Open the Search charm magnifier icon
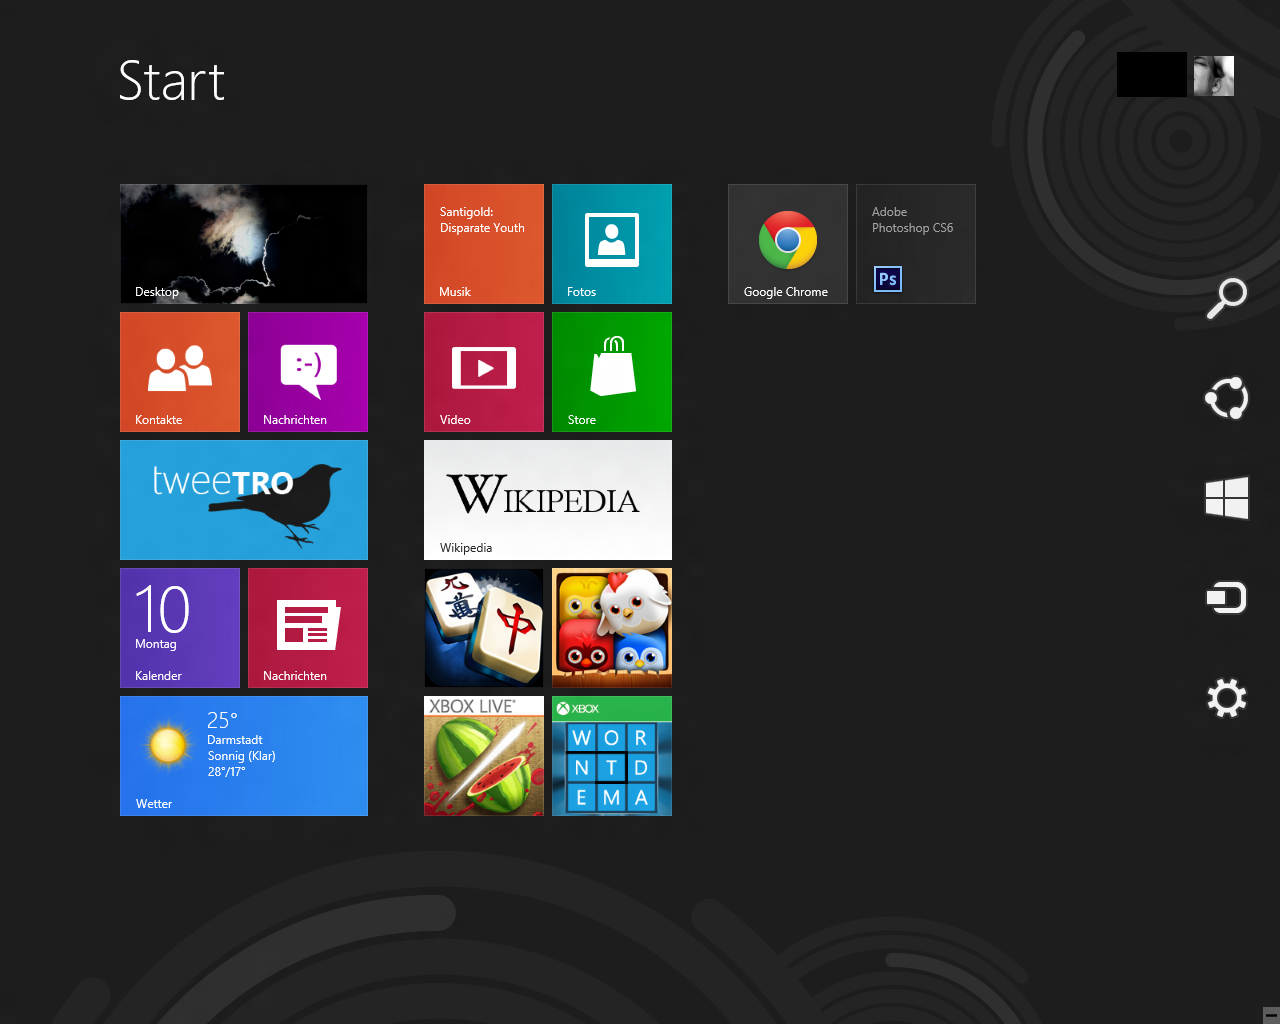This screenshot has height=1024, width=1280. (1226, 298)
